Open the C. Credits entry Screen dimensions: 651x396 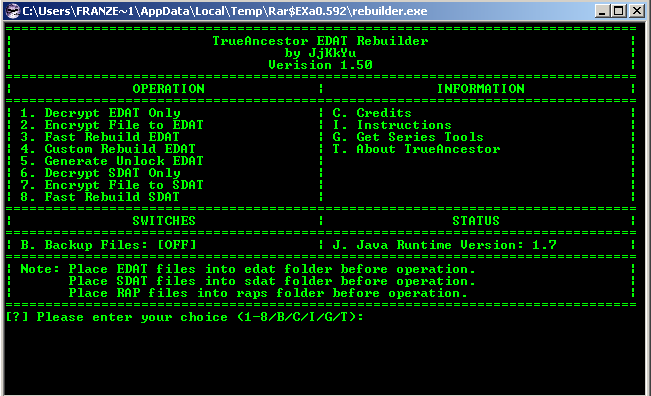[372, 113]
